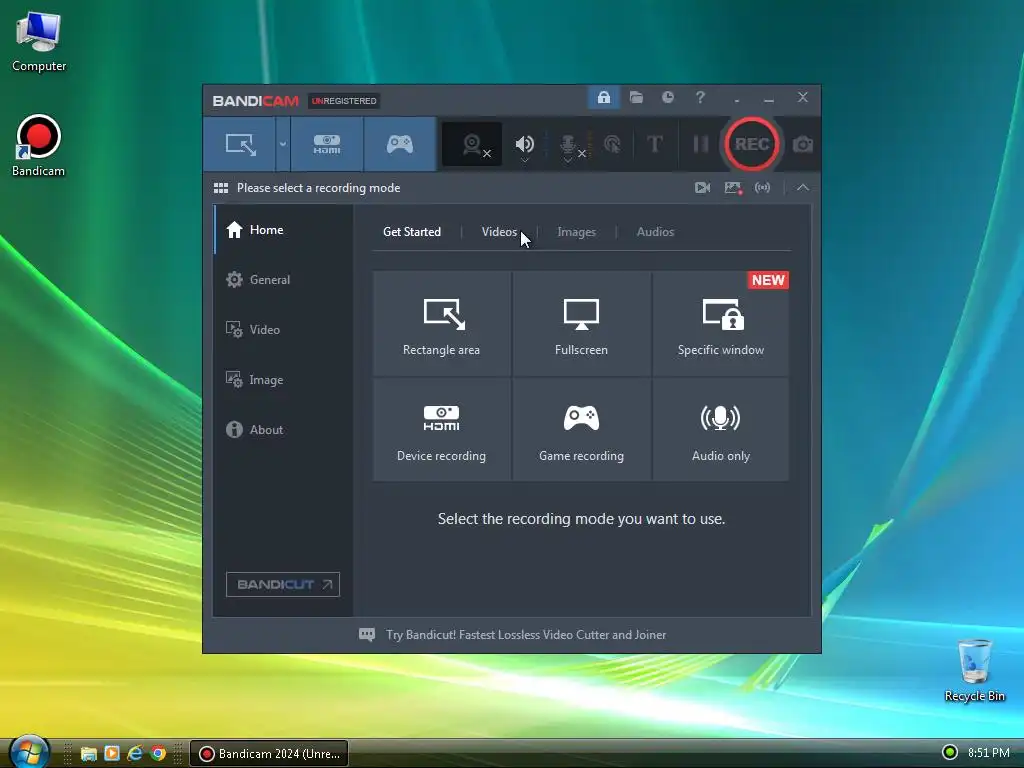Open the General settings sidebar section
This screenshot has height=768, width=1024.
283,280
